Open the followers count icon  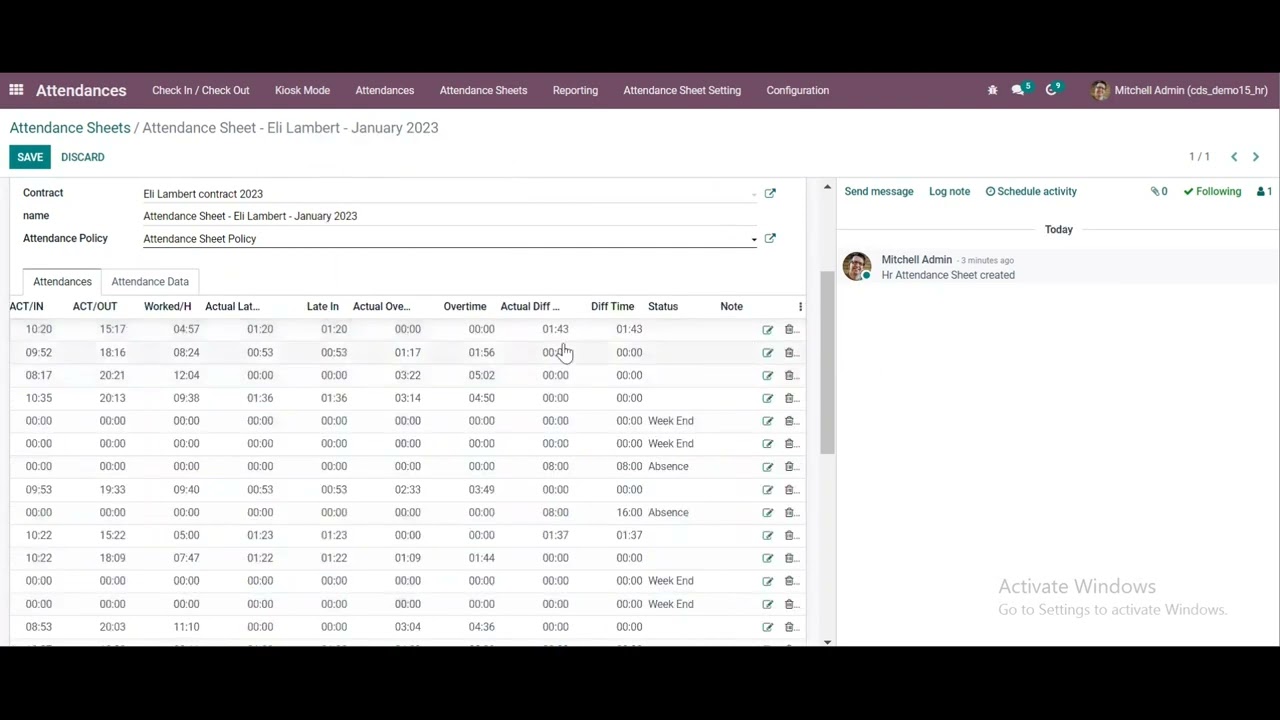[1264, 191]
